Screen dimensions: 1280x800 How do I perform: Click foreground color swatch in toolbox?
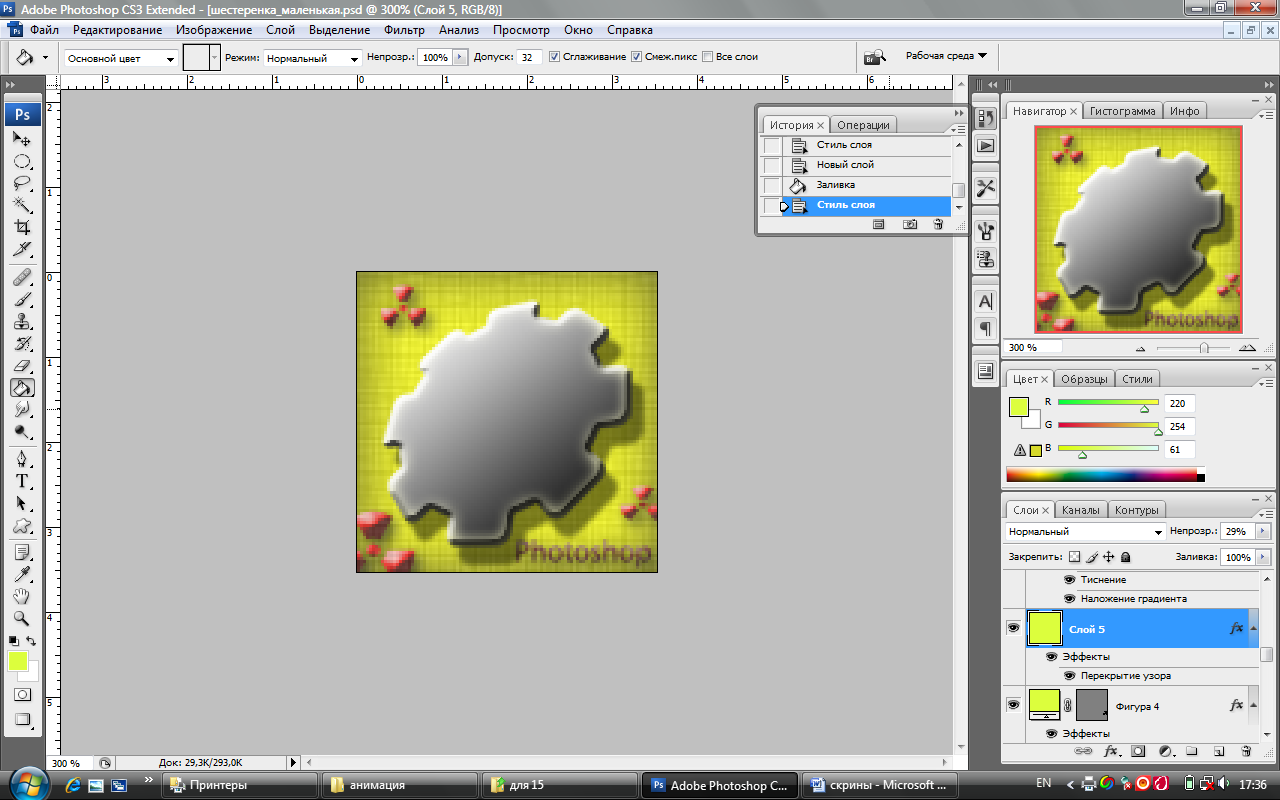(x=18, y=661)
